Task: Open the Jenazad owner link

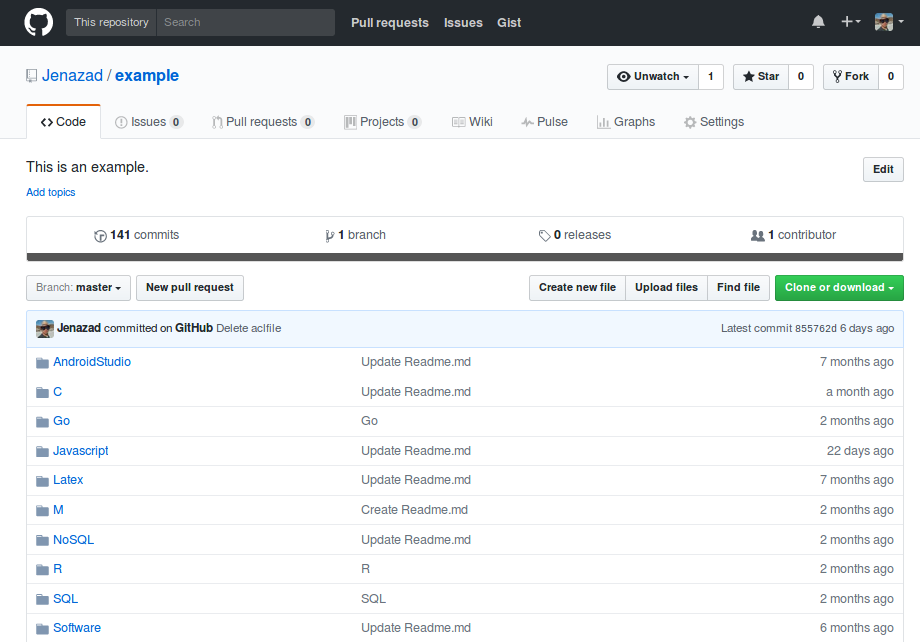Action: click(72, 76)
